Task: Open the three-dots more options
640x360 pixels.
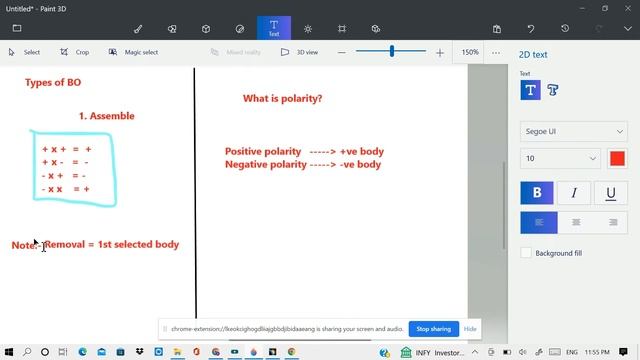Action: (496, 53)
